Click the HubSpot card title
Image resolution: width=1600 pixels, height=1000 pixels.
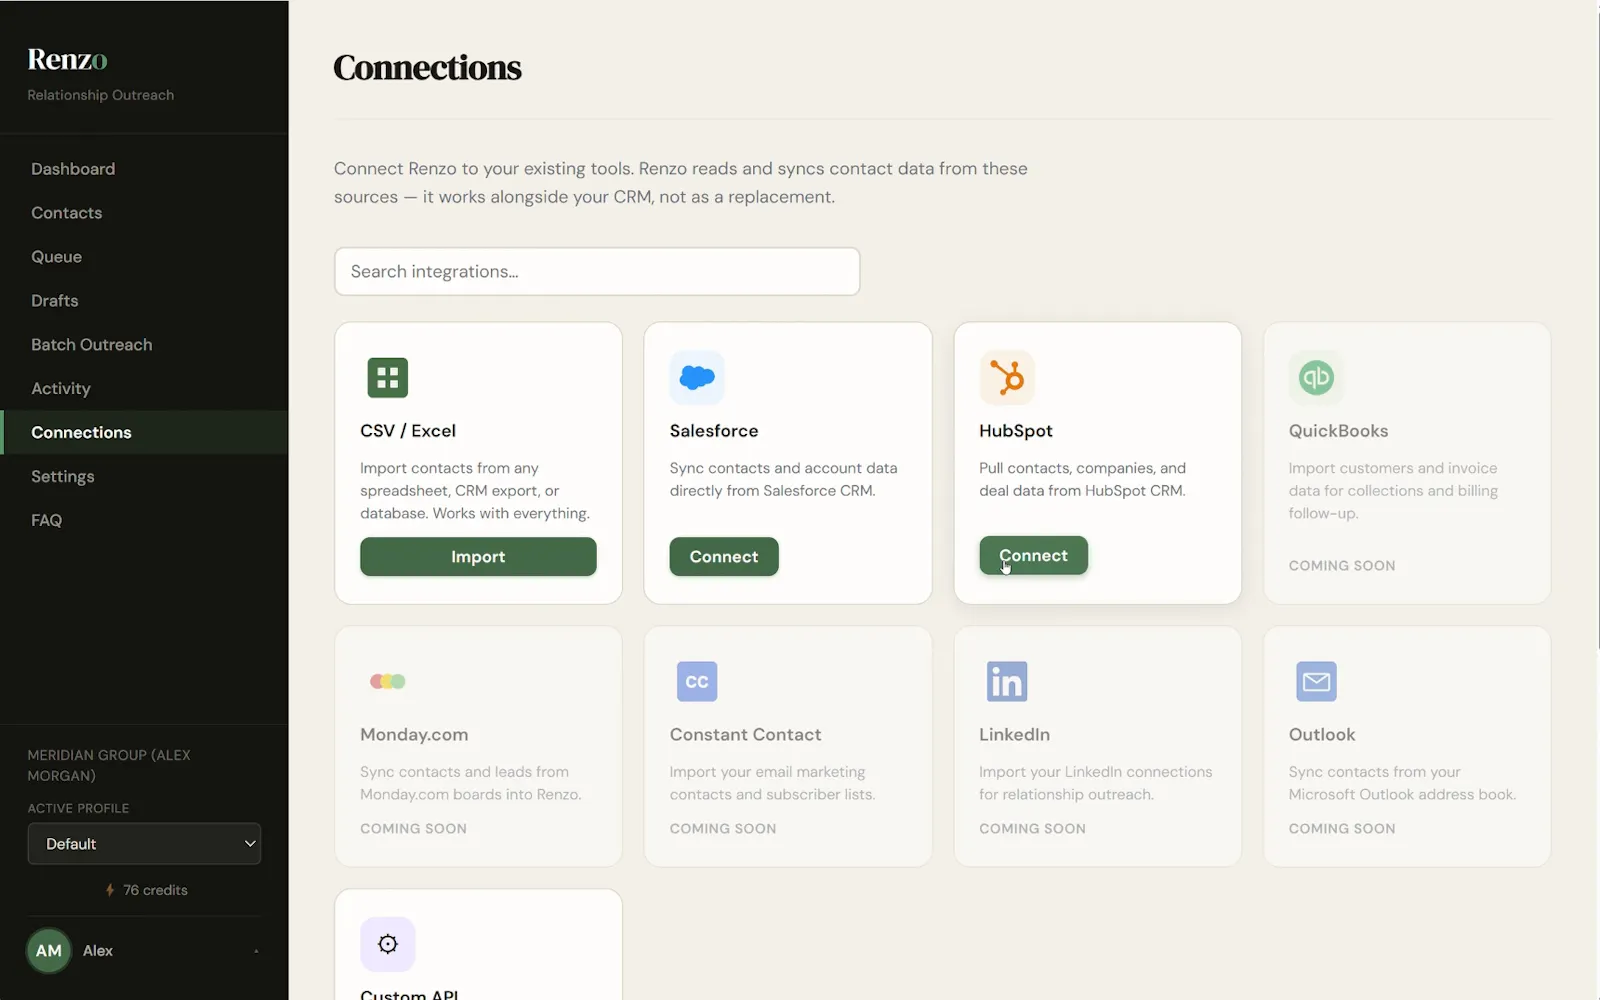1016,431
